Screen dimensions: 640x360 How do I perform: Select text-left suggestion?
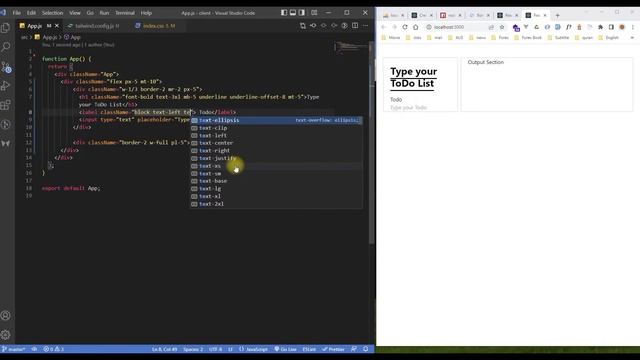pos(276,136)
